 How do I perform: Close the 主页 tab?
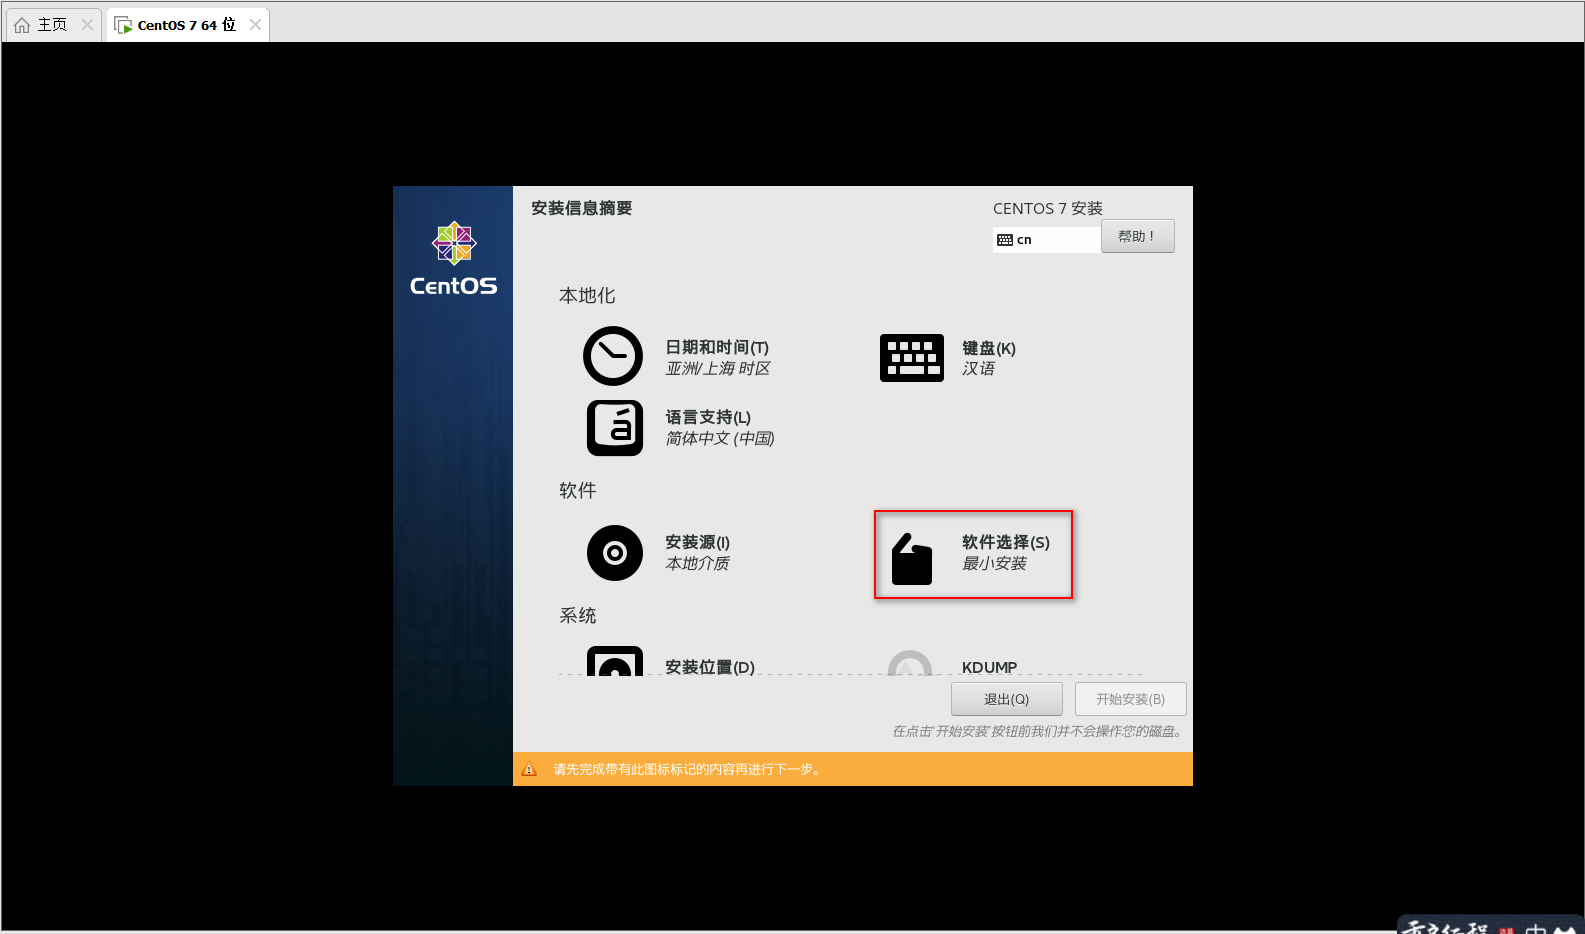pyautogui.click(x=87, y=25)
